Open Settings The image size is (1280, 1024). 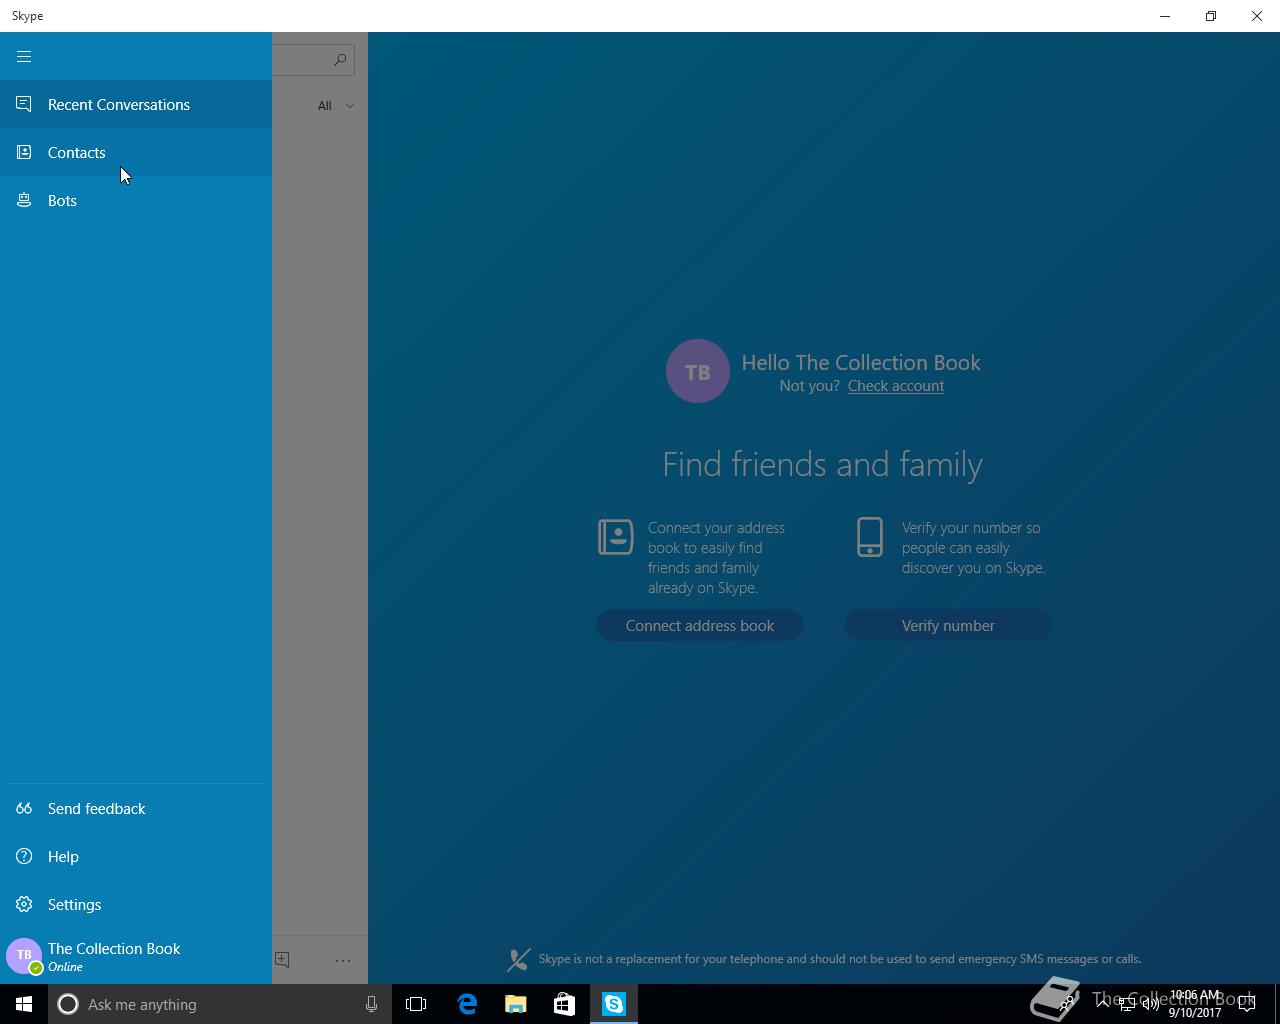tap(136, 904)
